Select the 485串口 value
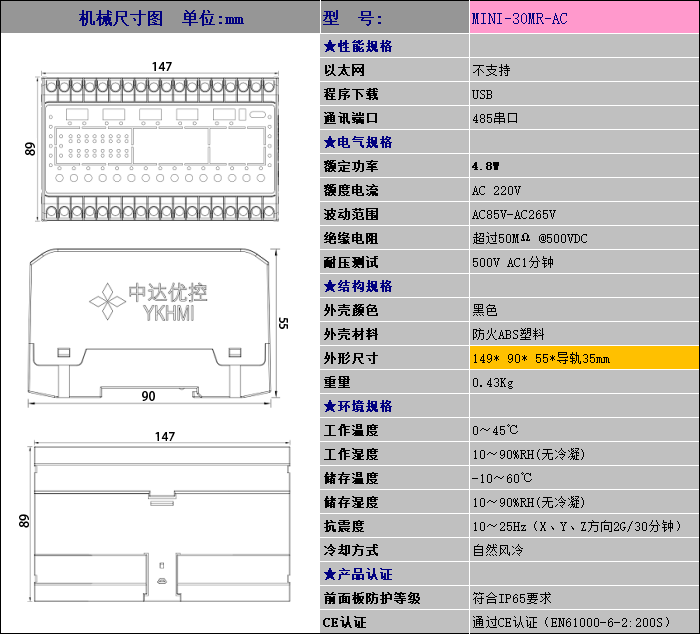This screenshot has width=700, height=634. tap(495, 118)
